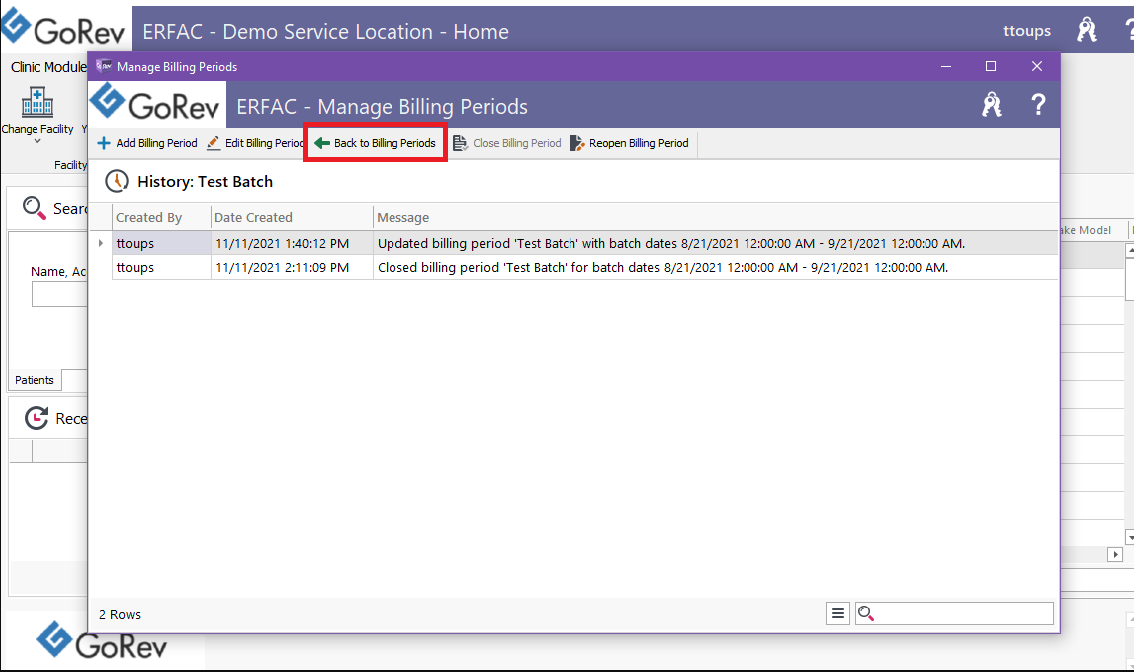Click the History clock icon

(x=116, y=181)
